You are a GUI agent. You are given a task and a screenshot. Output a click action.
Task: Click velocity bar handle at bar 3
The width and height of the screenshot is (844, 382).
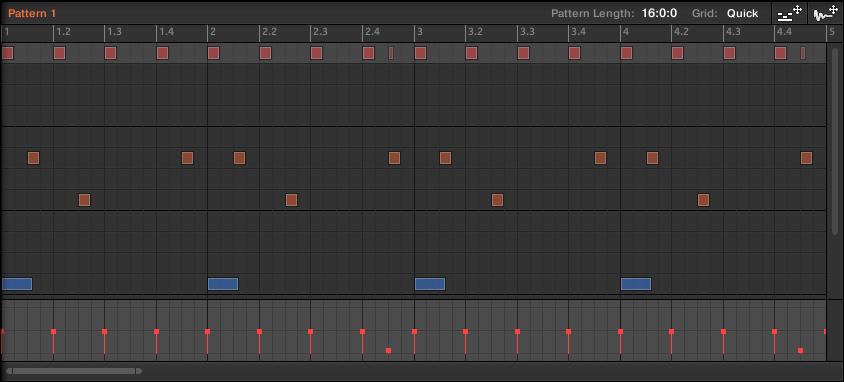414,332
